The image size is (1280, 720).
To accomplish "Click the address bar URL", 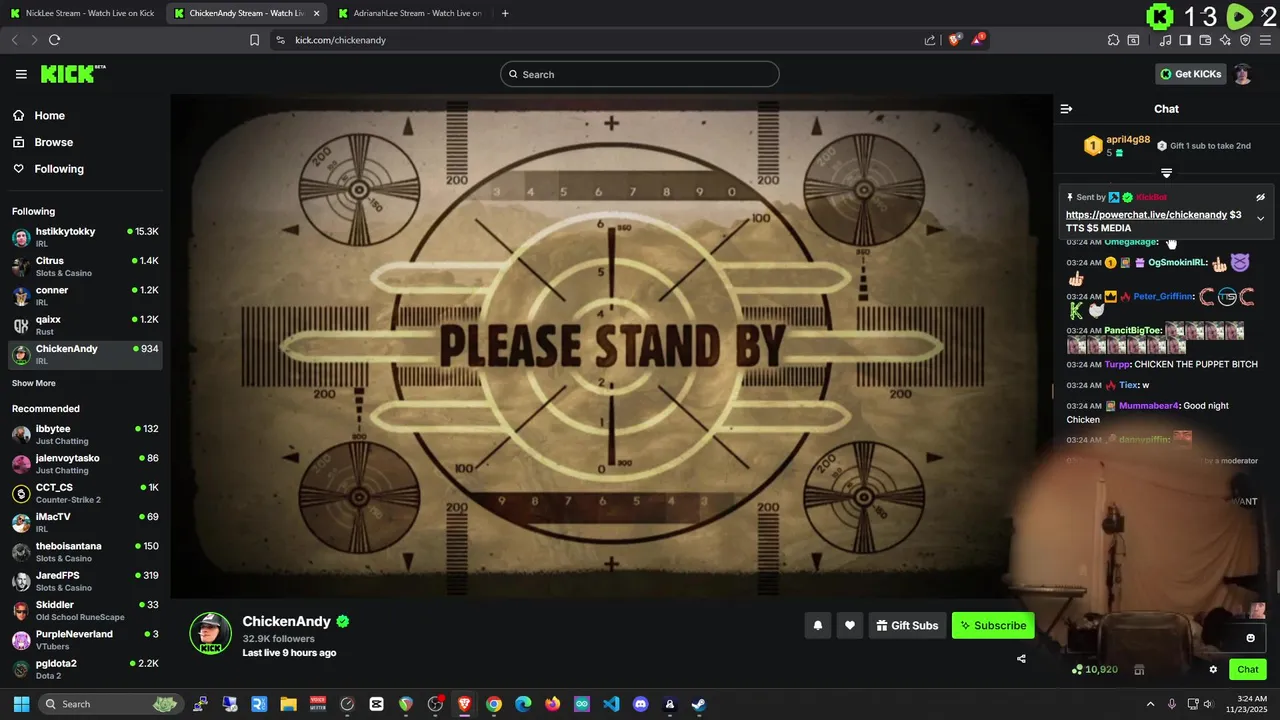I will coord(340,40).
